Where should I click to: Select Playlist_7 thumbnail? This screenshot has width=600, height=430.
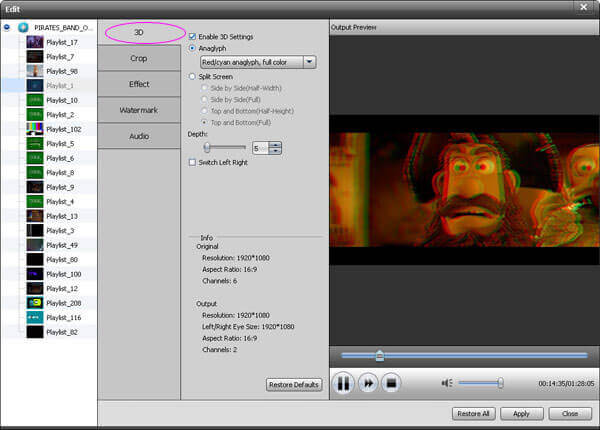point(35,57)
